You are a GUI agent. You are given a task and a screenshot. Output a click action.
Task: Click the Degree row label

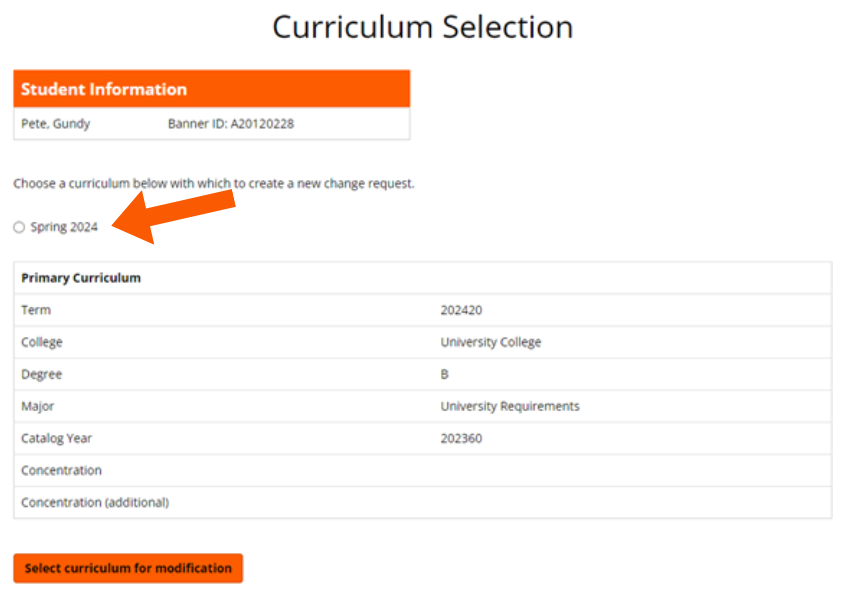41,374
